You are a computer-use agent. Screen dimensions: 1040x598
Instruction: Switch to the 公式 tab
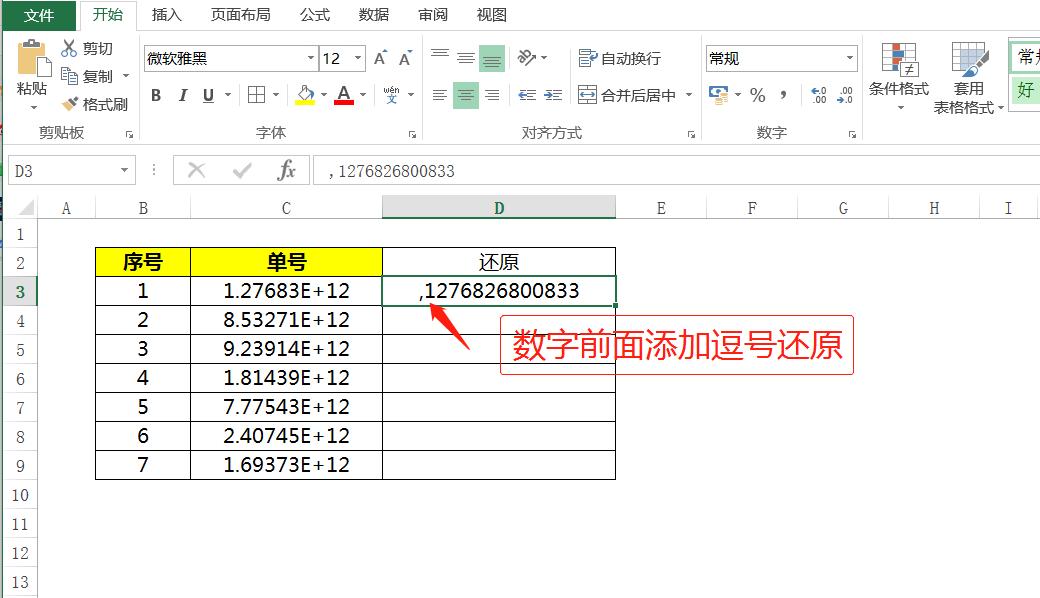point(314,15)
